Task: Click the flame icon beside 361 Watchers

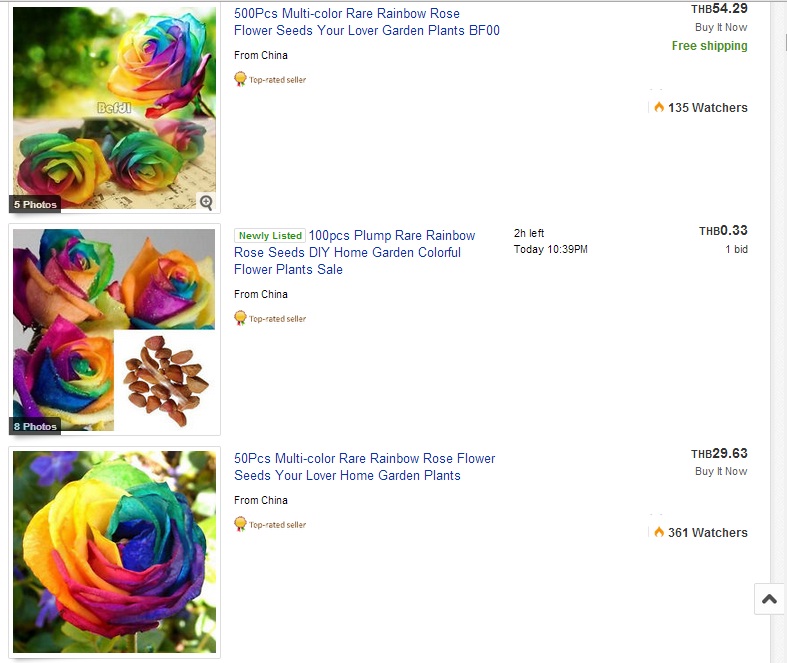Action: point(659,532)
